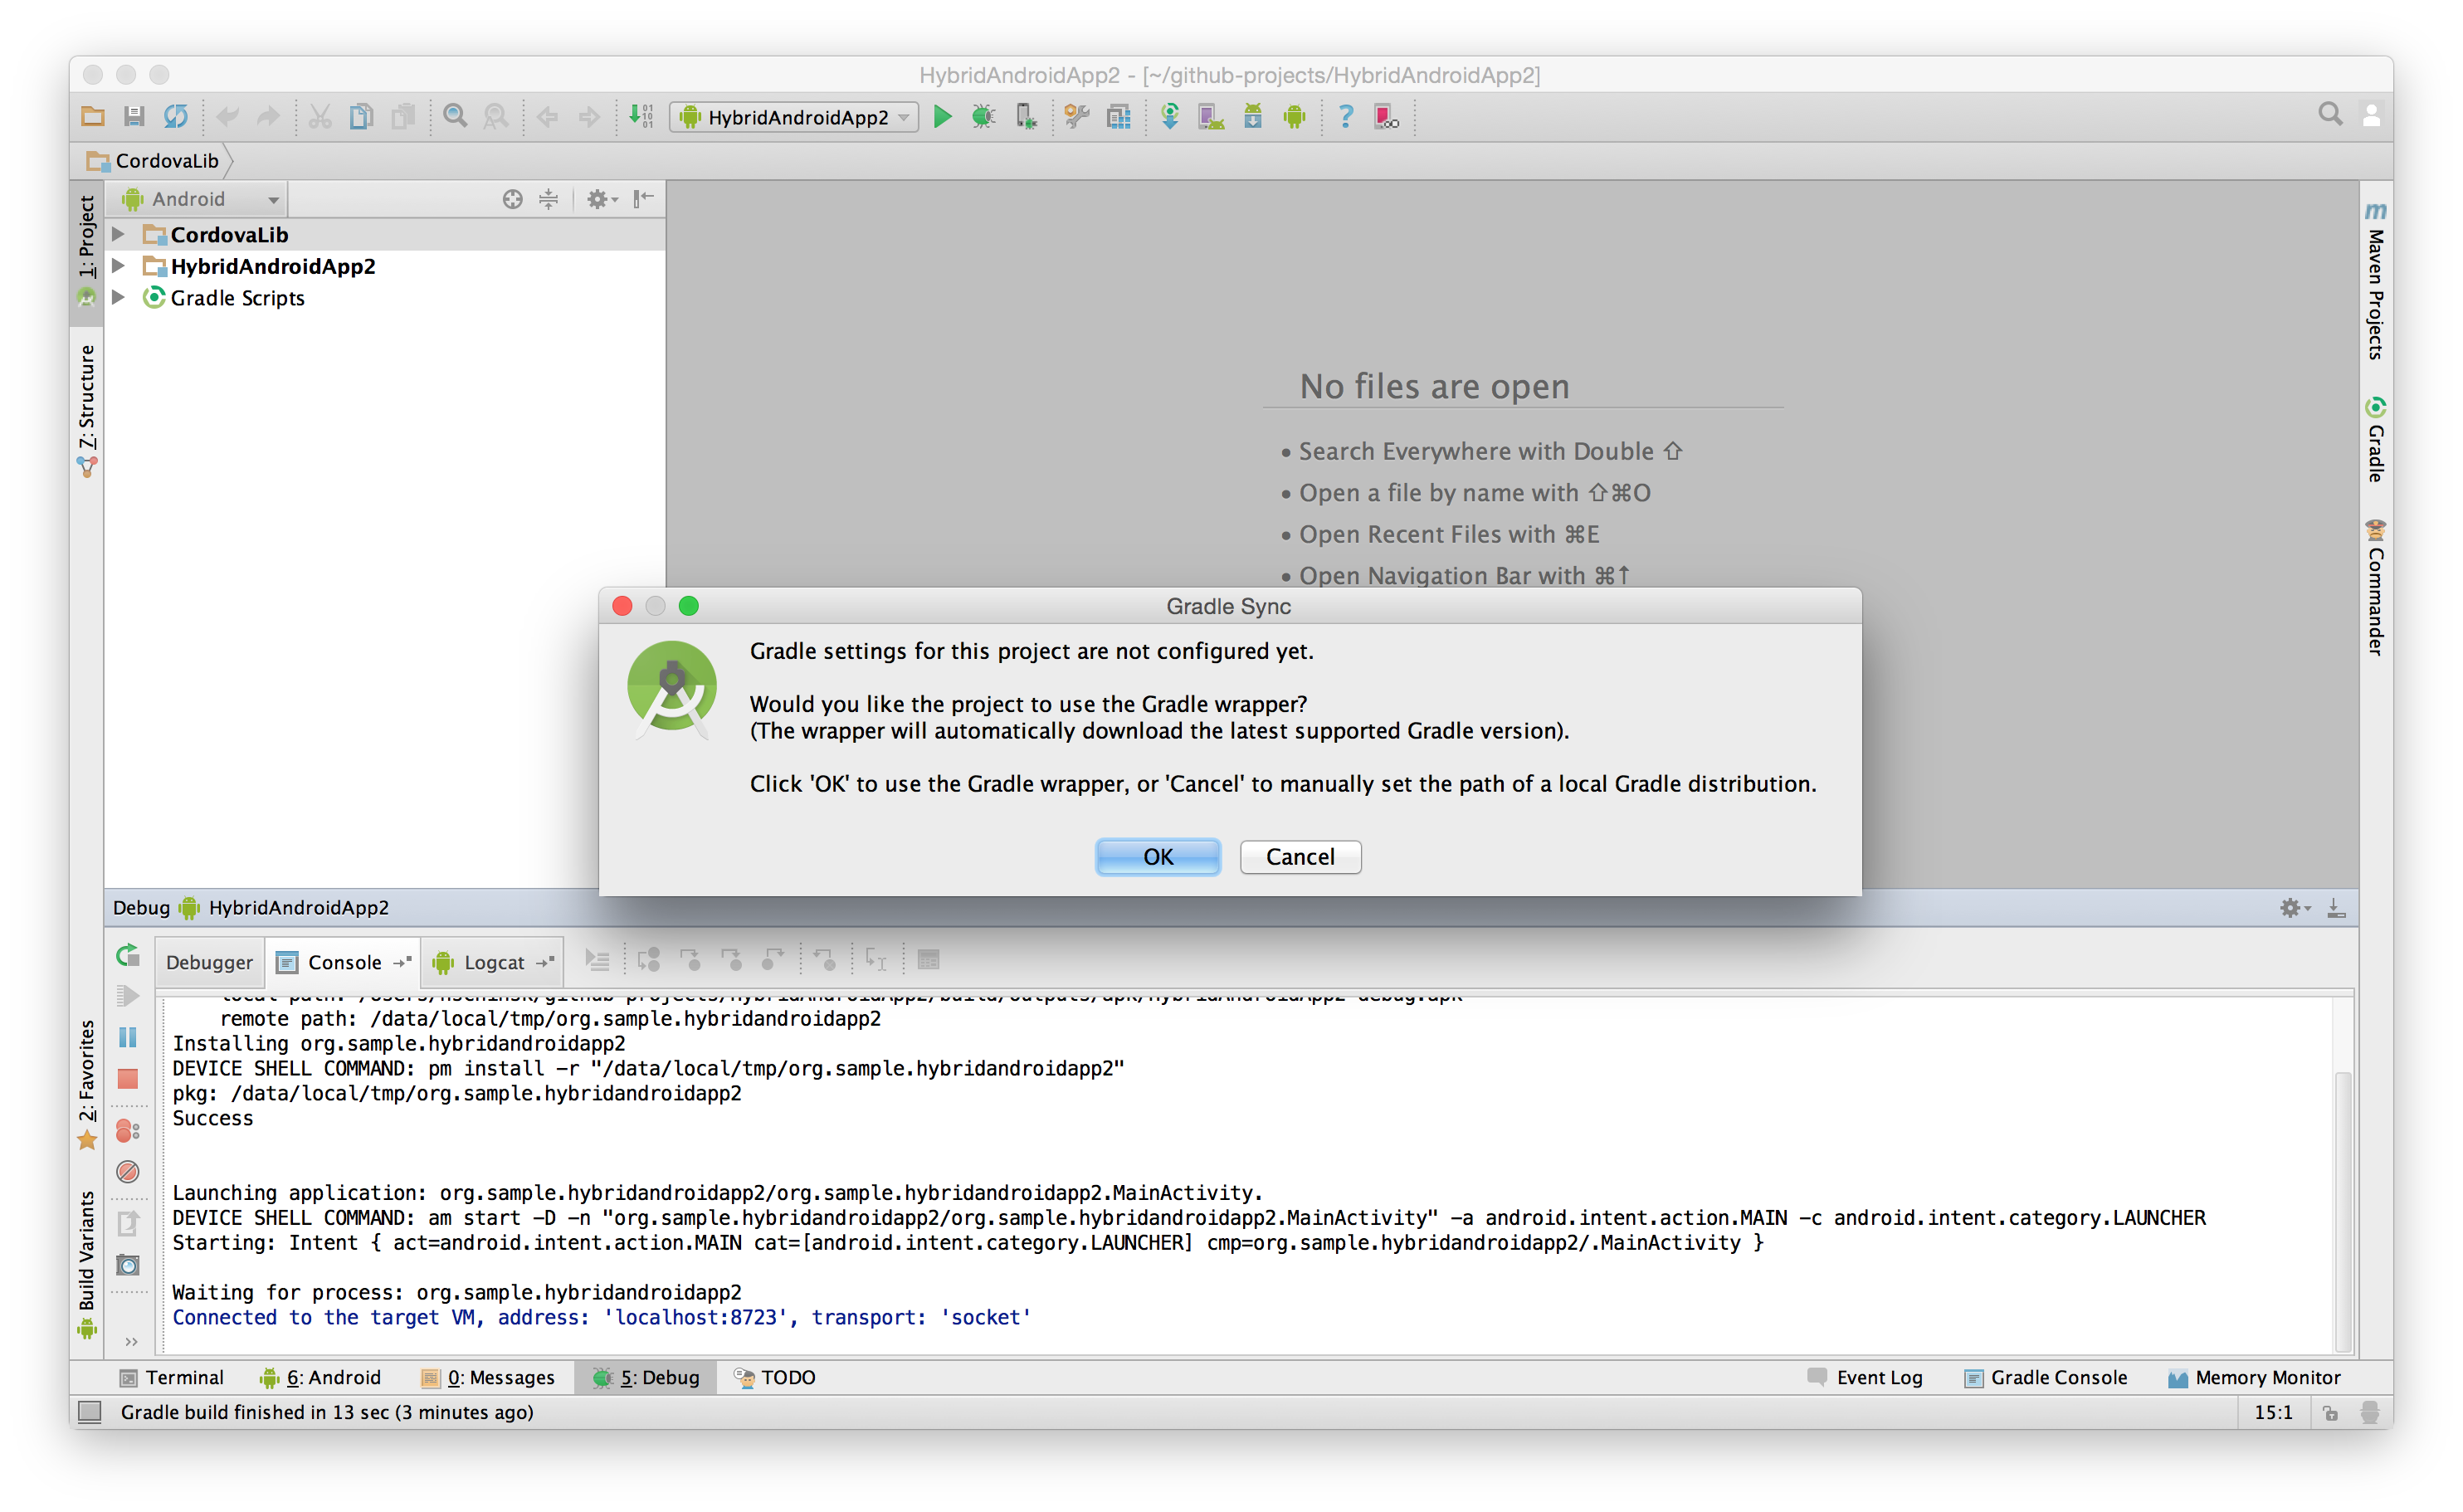
Task: Click Cancel in Gradle Sync dialog
Action: (1300, 857)
